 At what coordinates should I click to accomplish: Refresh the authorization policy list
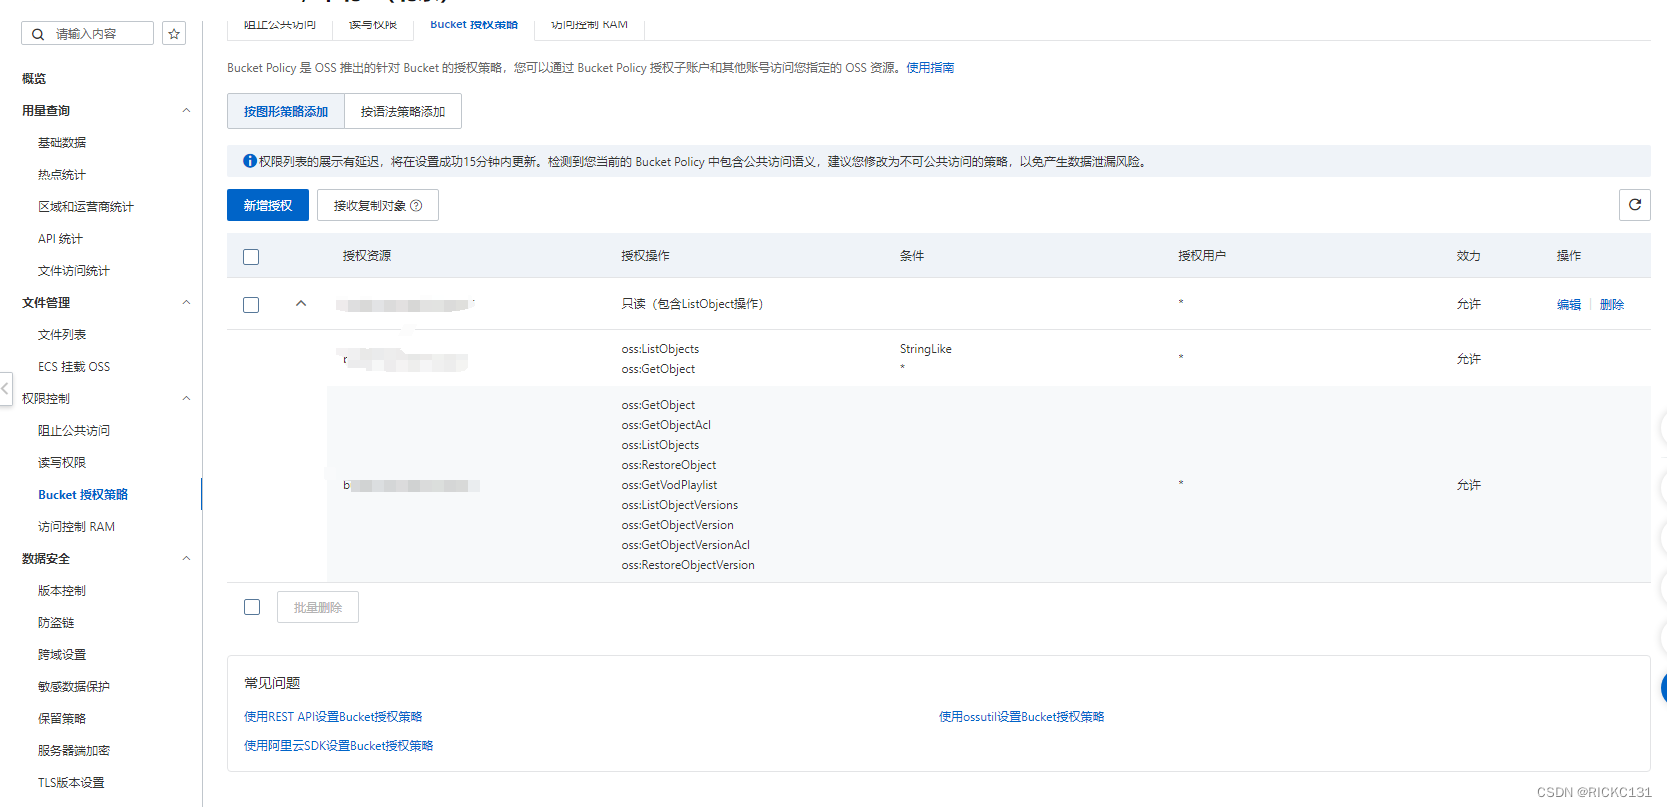pos(1635,205)
